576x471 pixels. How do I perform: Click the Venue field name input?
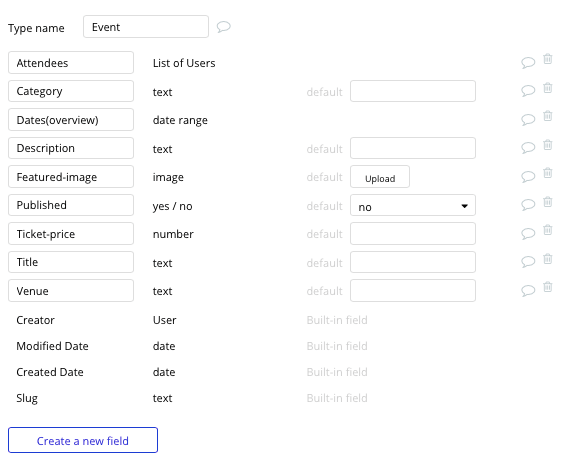(x=71, y=291)
